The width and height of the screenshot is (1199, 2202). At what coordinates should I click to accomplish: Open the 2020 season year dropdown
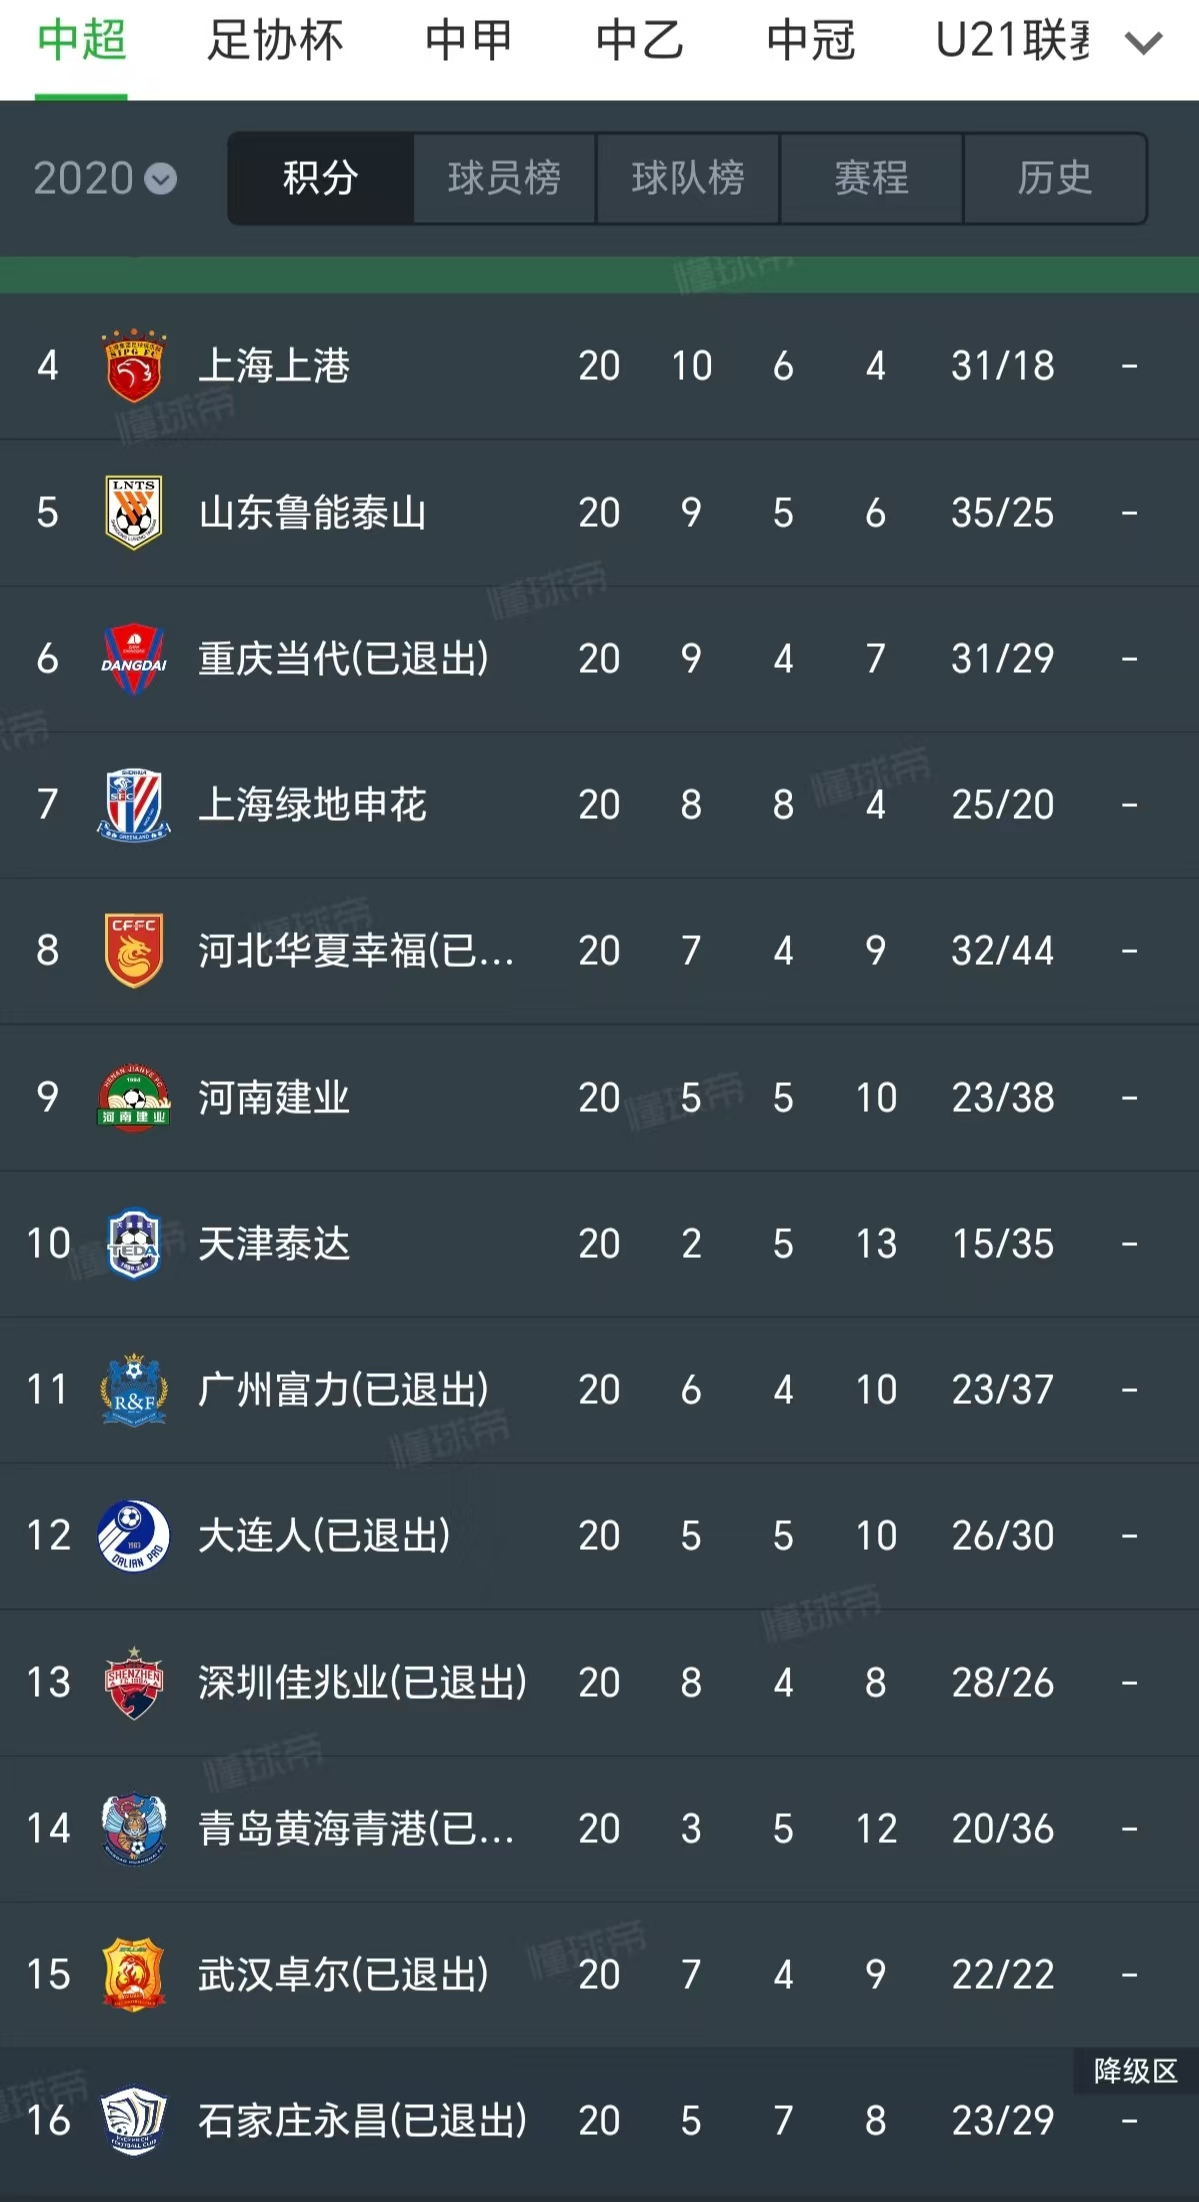point(103,178)
